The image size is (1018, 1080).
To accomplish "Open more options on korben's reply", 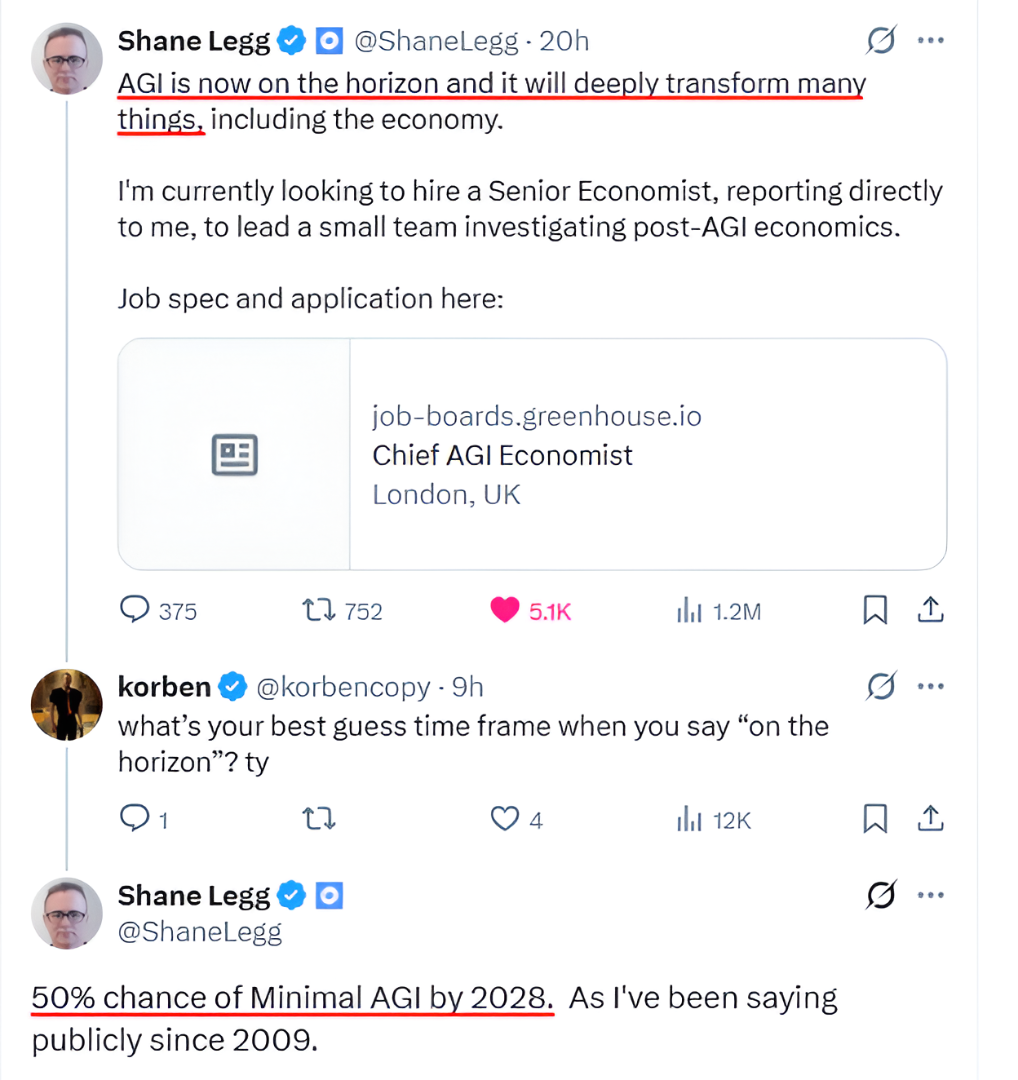I will point(931,687).
